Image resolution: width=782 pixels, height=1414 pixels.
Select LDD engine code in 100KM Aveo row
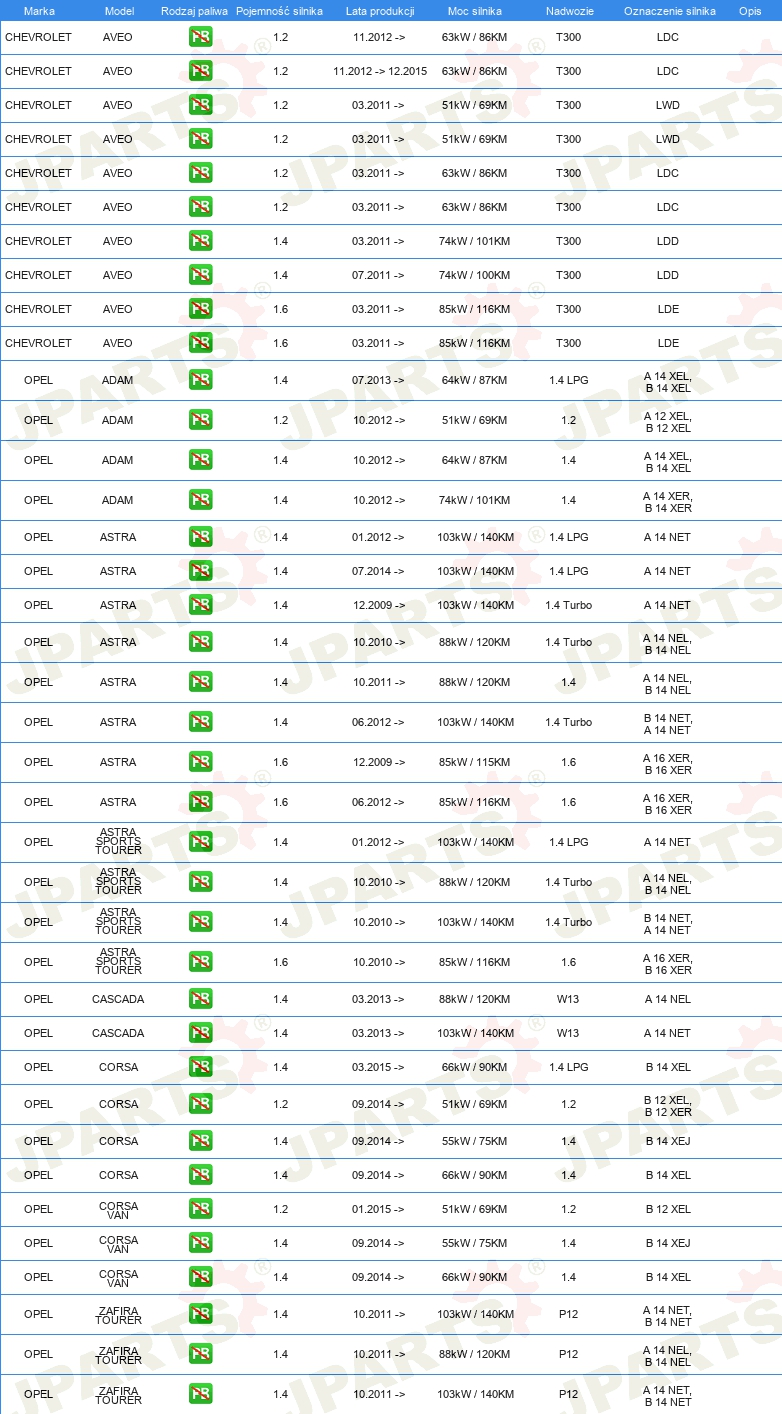coord(668,275)
